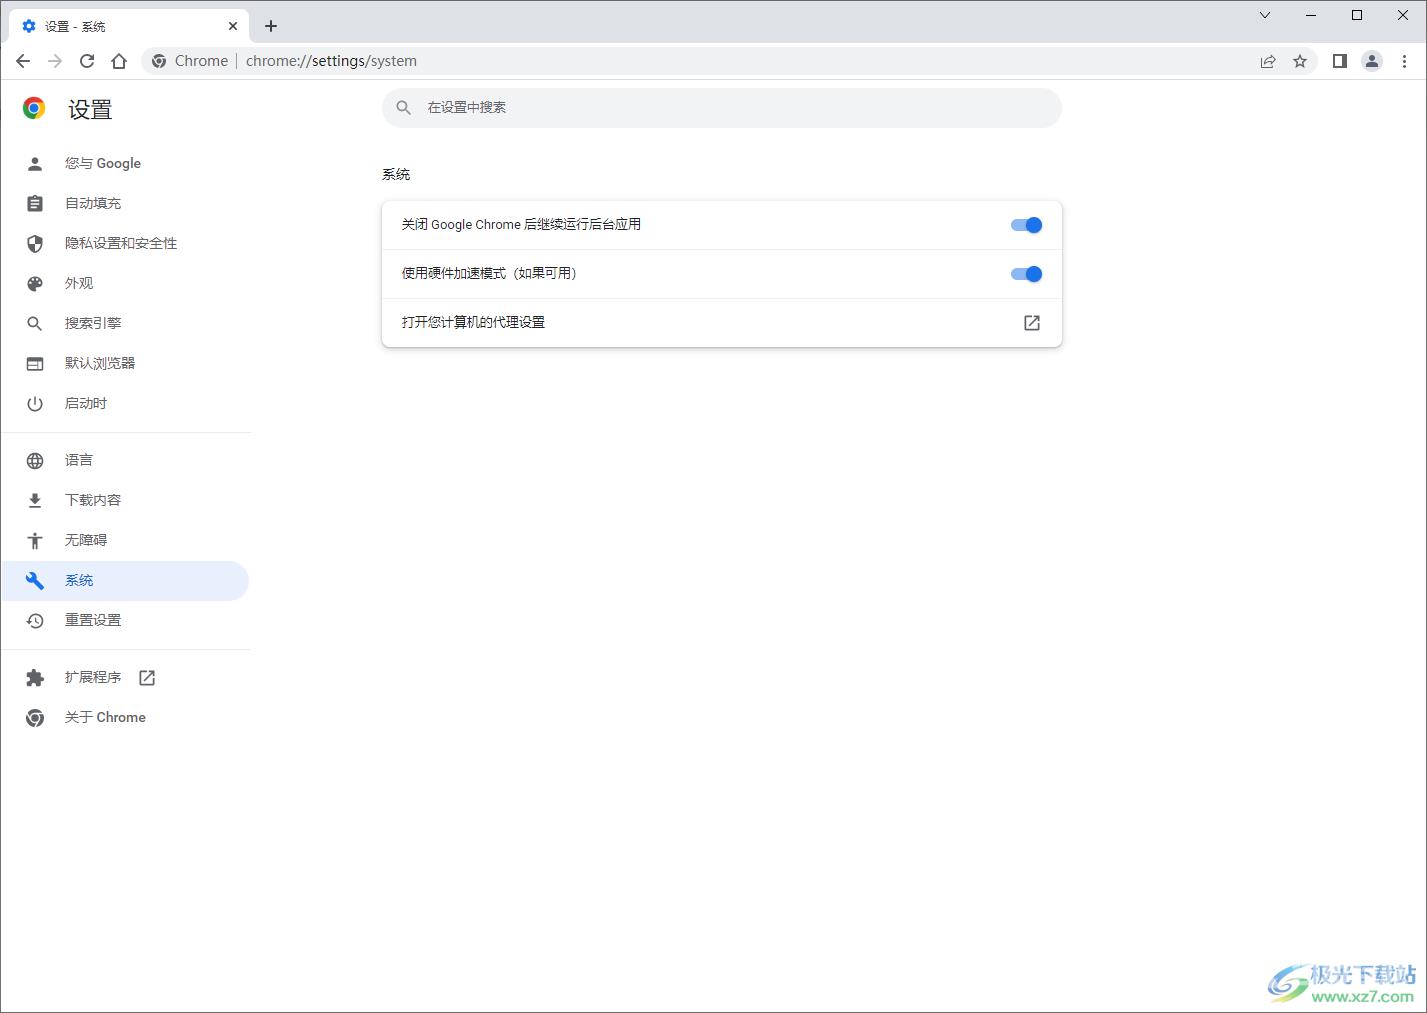This screenshot has width=1427, height=1013.
Task: Click the Chrome logo beside 设置 title
Action: pyautogui.click(x=34, y=108)
